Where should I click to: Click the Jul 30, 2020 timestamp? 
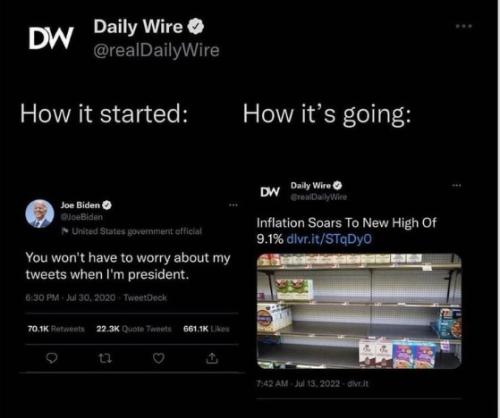[91, 297]
